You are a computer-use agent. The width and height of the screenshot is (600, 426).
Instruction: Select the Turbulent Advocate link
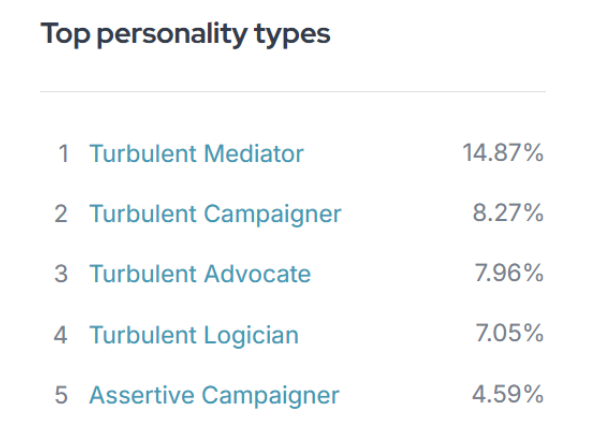coord(200,274)
